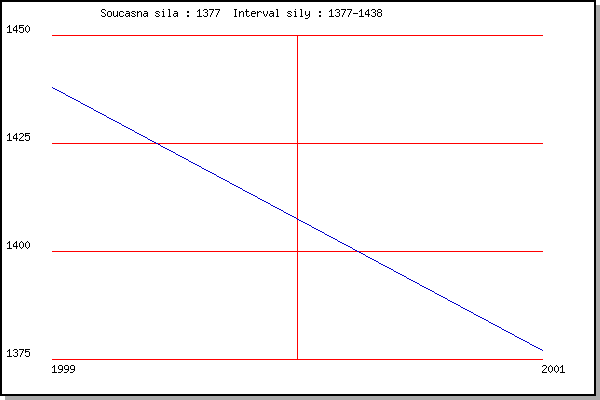Click the 1999 x-axis year label
The image size is (600, 400).
pos(64,369)
